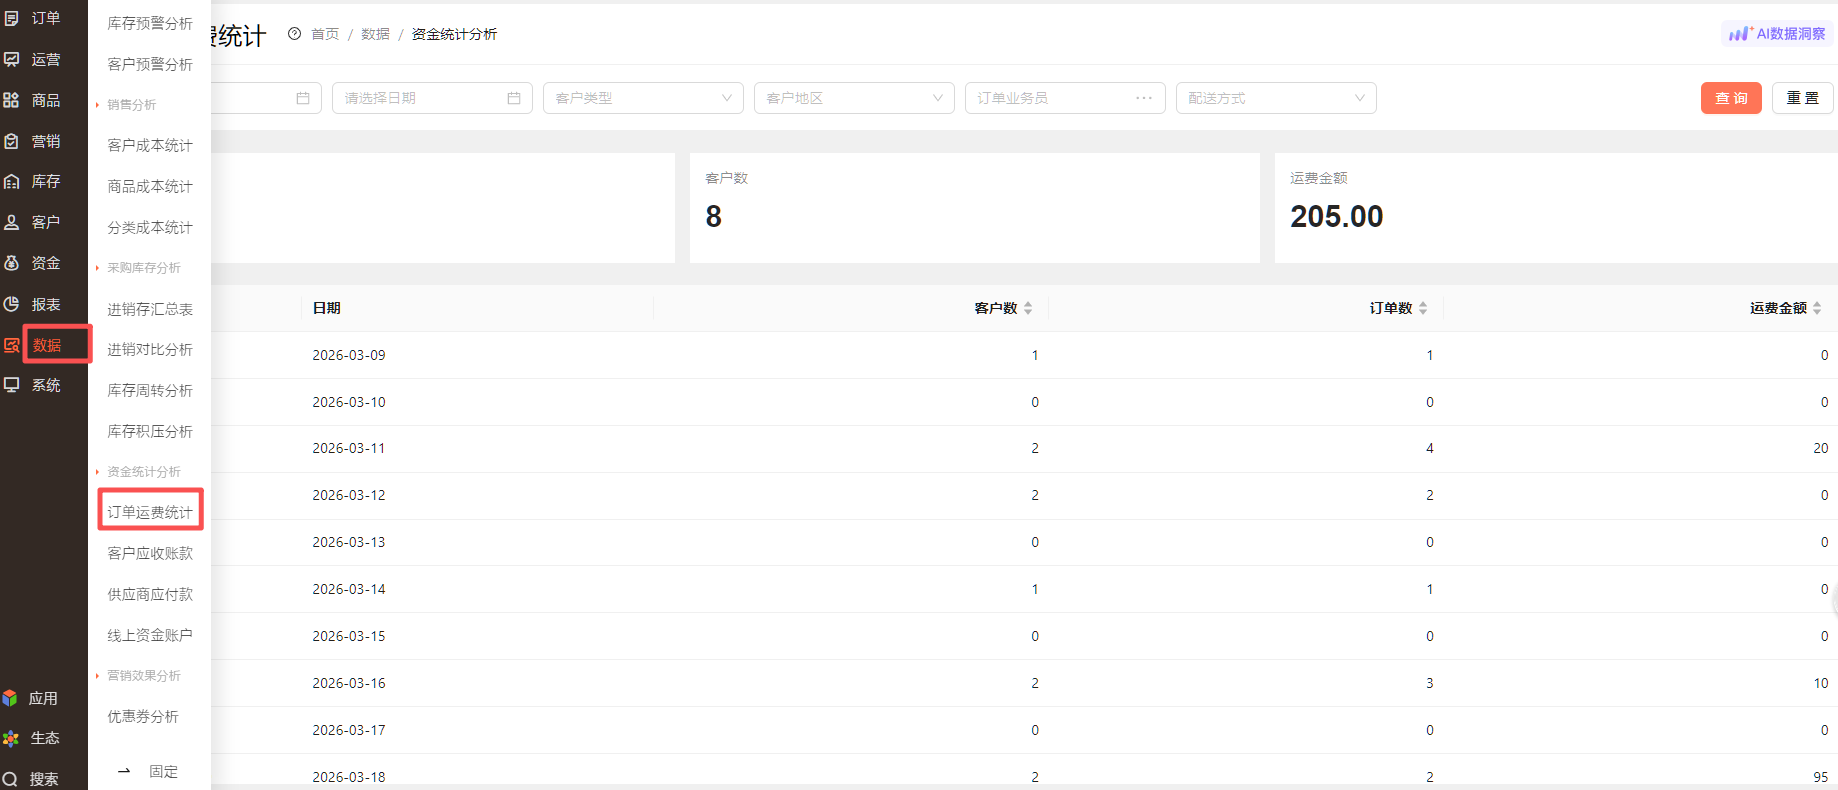Viewport: 1838px width, 790px height.
Task: Go to 首页 breadcrumb link
Action: tap(325, 34)
